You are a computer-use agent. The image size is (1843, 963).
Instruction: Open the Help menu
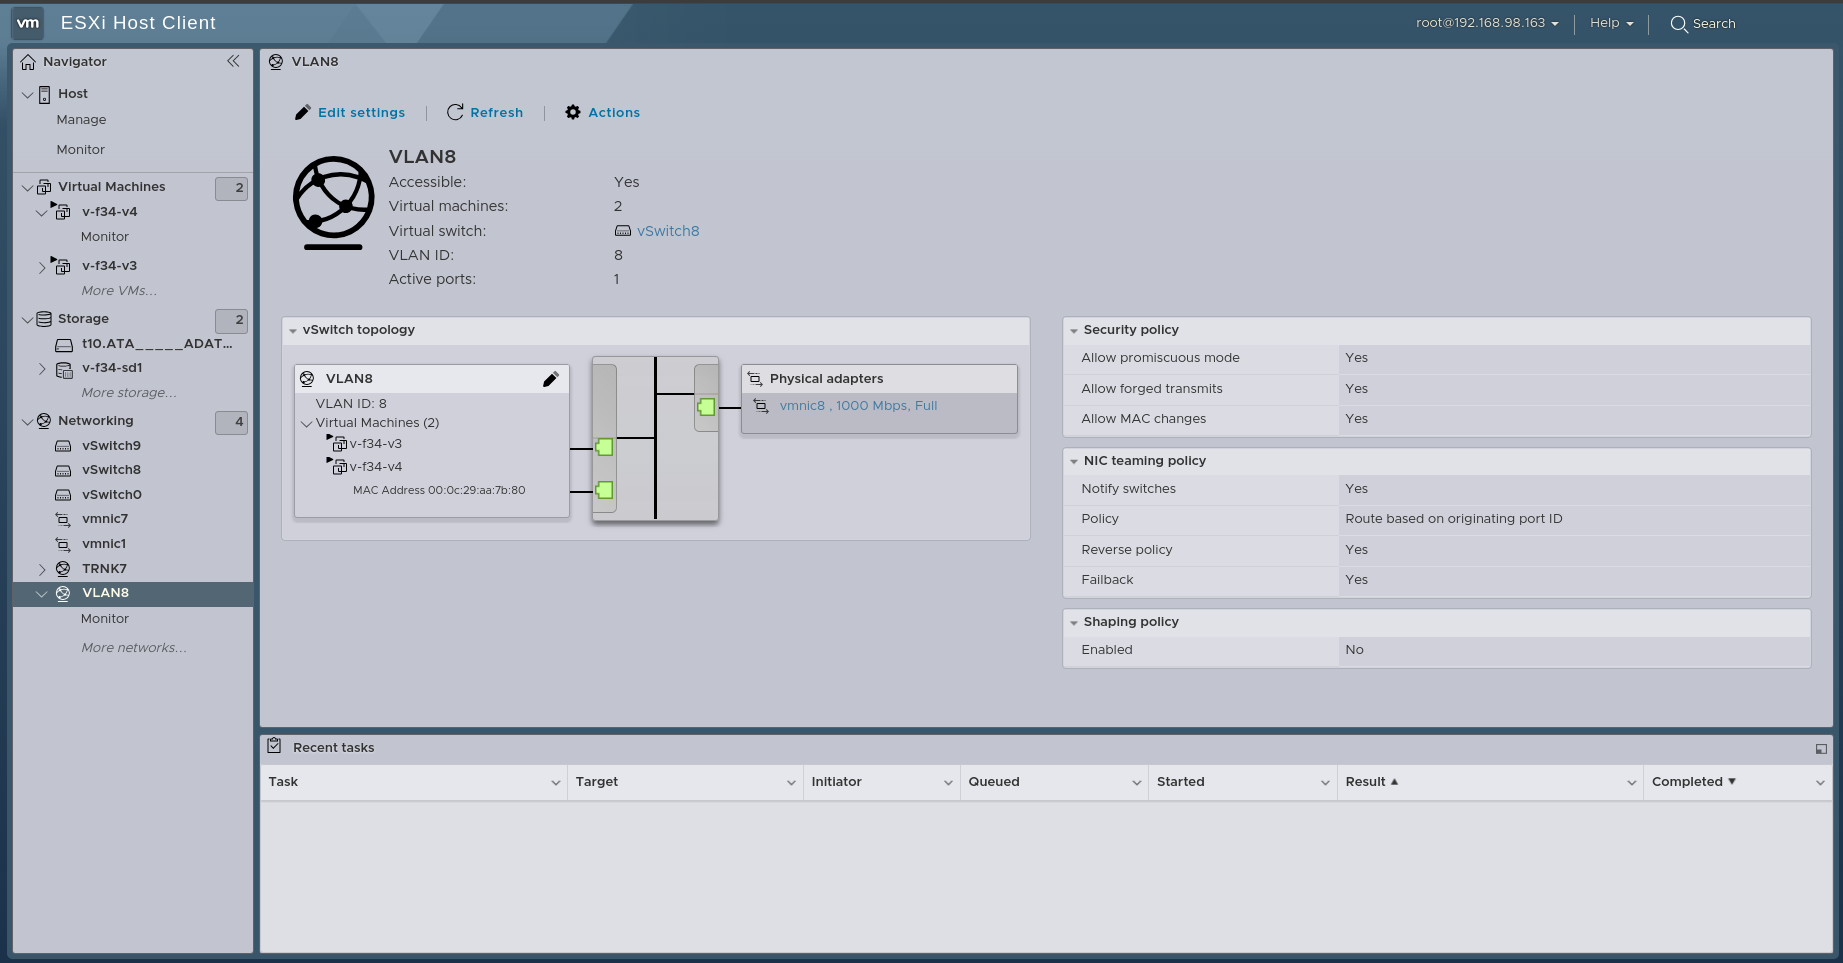coord(1611,23)
